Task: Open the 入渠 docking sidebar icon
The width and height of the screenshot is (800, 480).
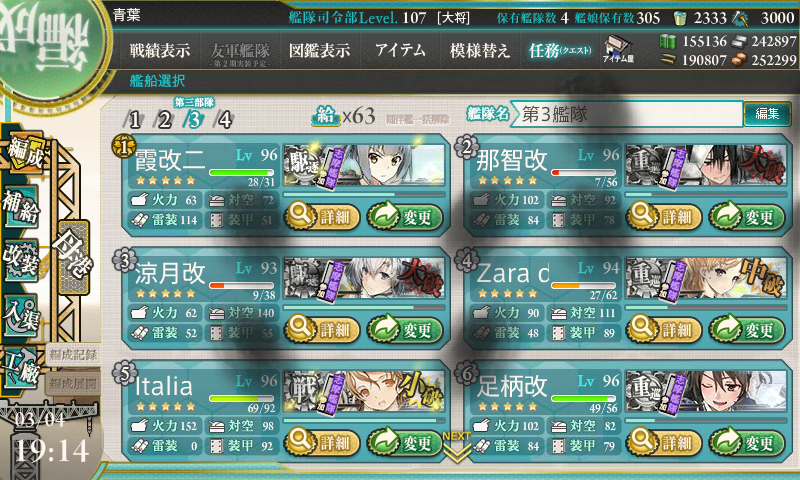Action: point(21,315)
